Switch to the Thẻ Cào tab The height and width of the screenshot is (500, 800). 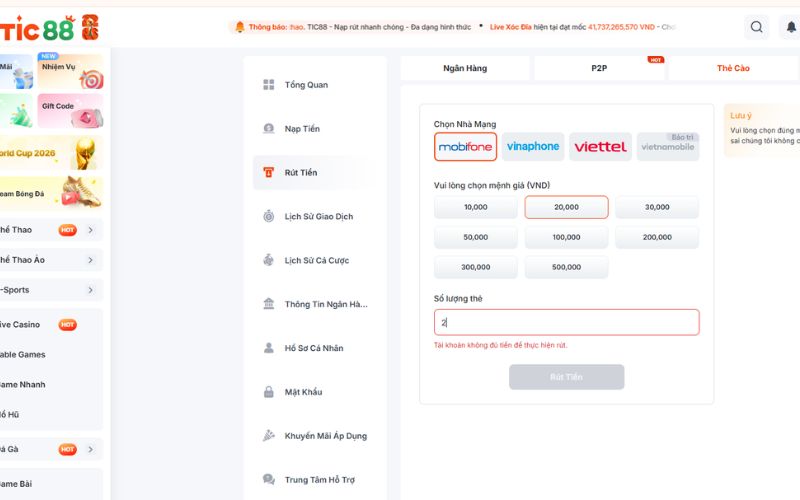(733, 68)
